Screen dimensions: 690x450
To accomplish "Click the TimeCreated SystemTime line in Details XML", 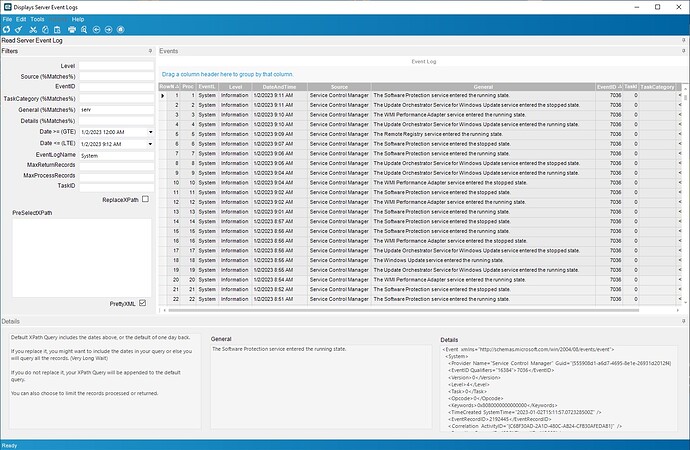I will pyautogui.click(x=525, y=412).
